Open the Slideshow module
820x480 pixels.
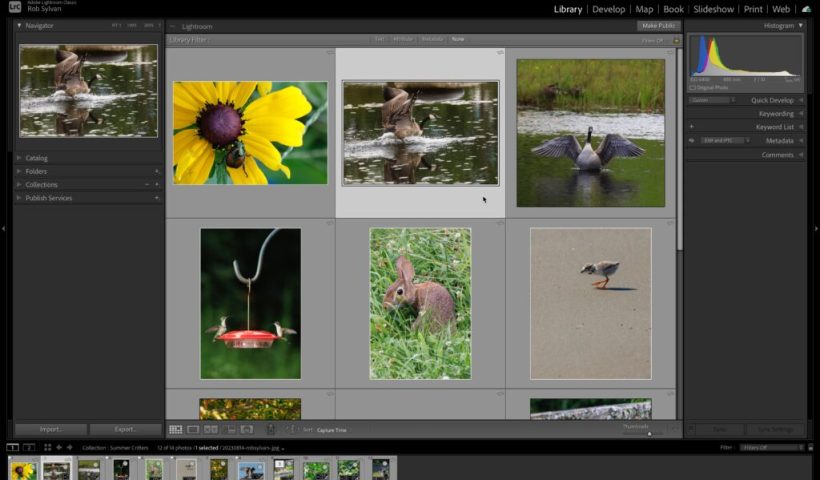click(x=713, y=9)
